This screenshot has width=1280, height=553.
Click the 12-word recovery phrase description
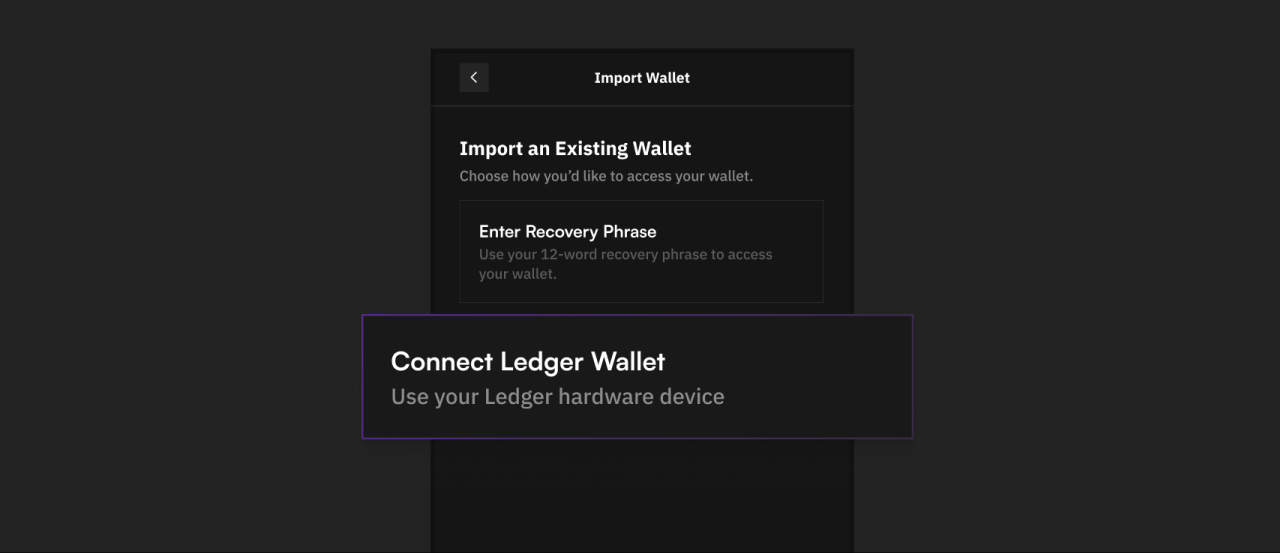(626, 264)
